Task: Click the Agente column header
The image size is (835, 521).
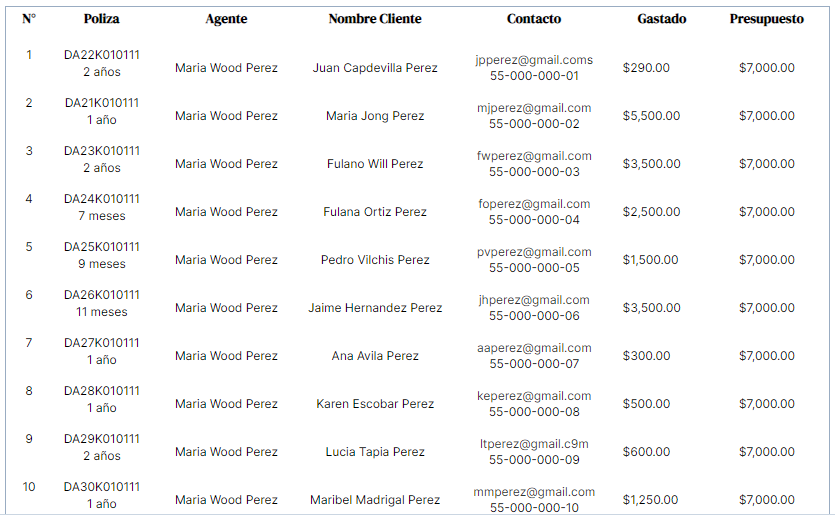Action: 226,19
